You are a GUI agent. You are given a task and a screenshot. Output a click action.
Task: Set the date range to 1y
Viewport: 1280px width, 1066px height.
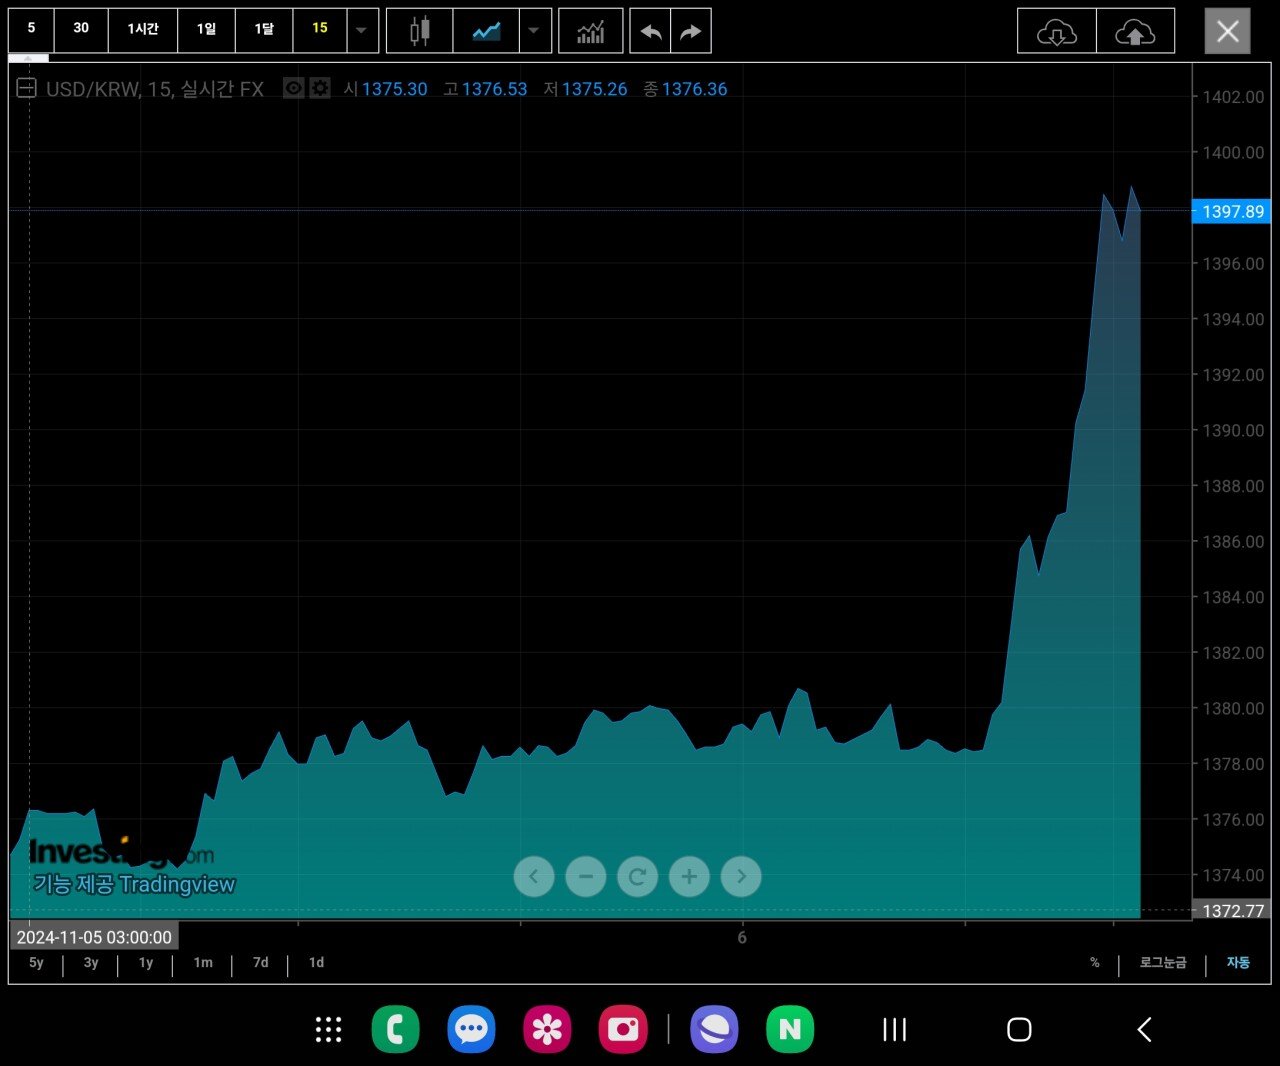146,962
